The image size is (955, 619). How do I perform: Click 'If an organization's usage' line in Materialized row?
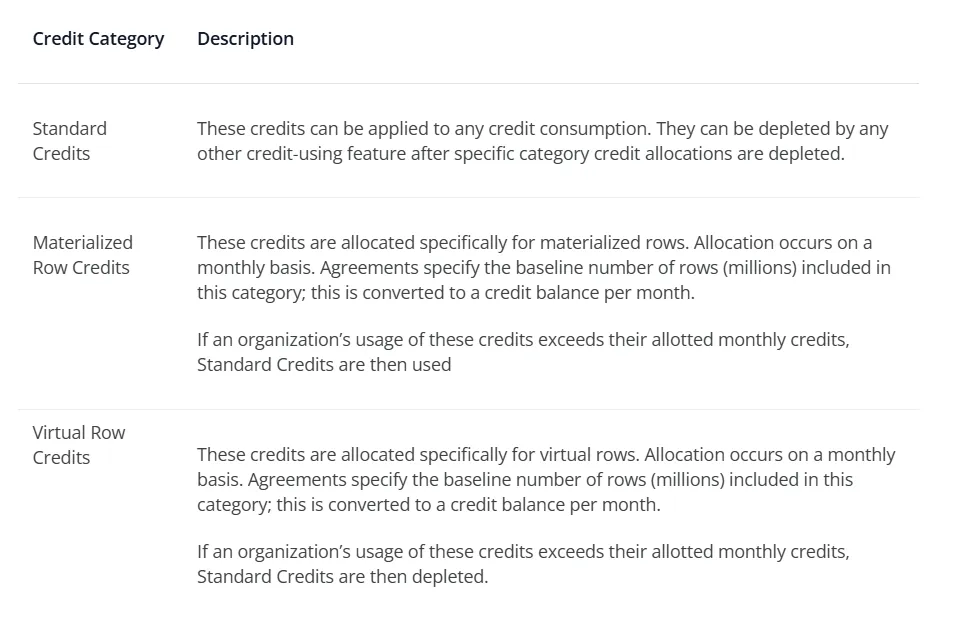[523, 339]
